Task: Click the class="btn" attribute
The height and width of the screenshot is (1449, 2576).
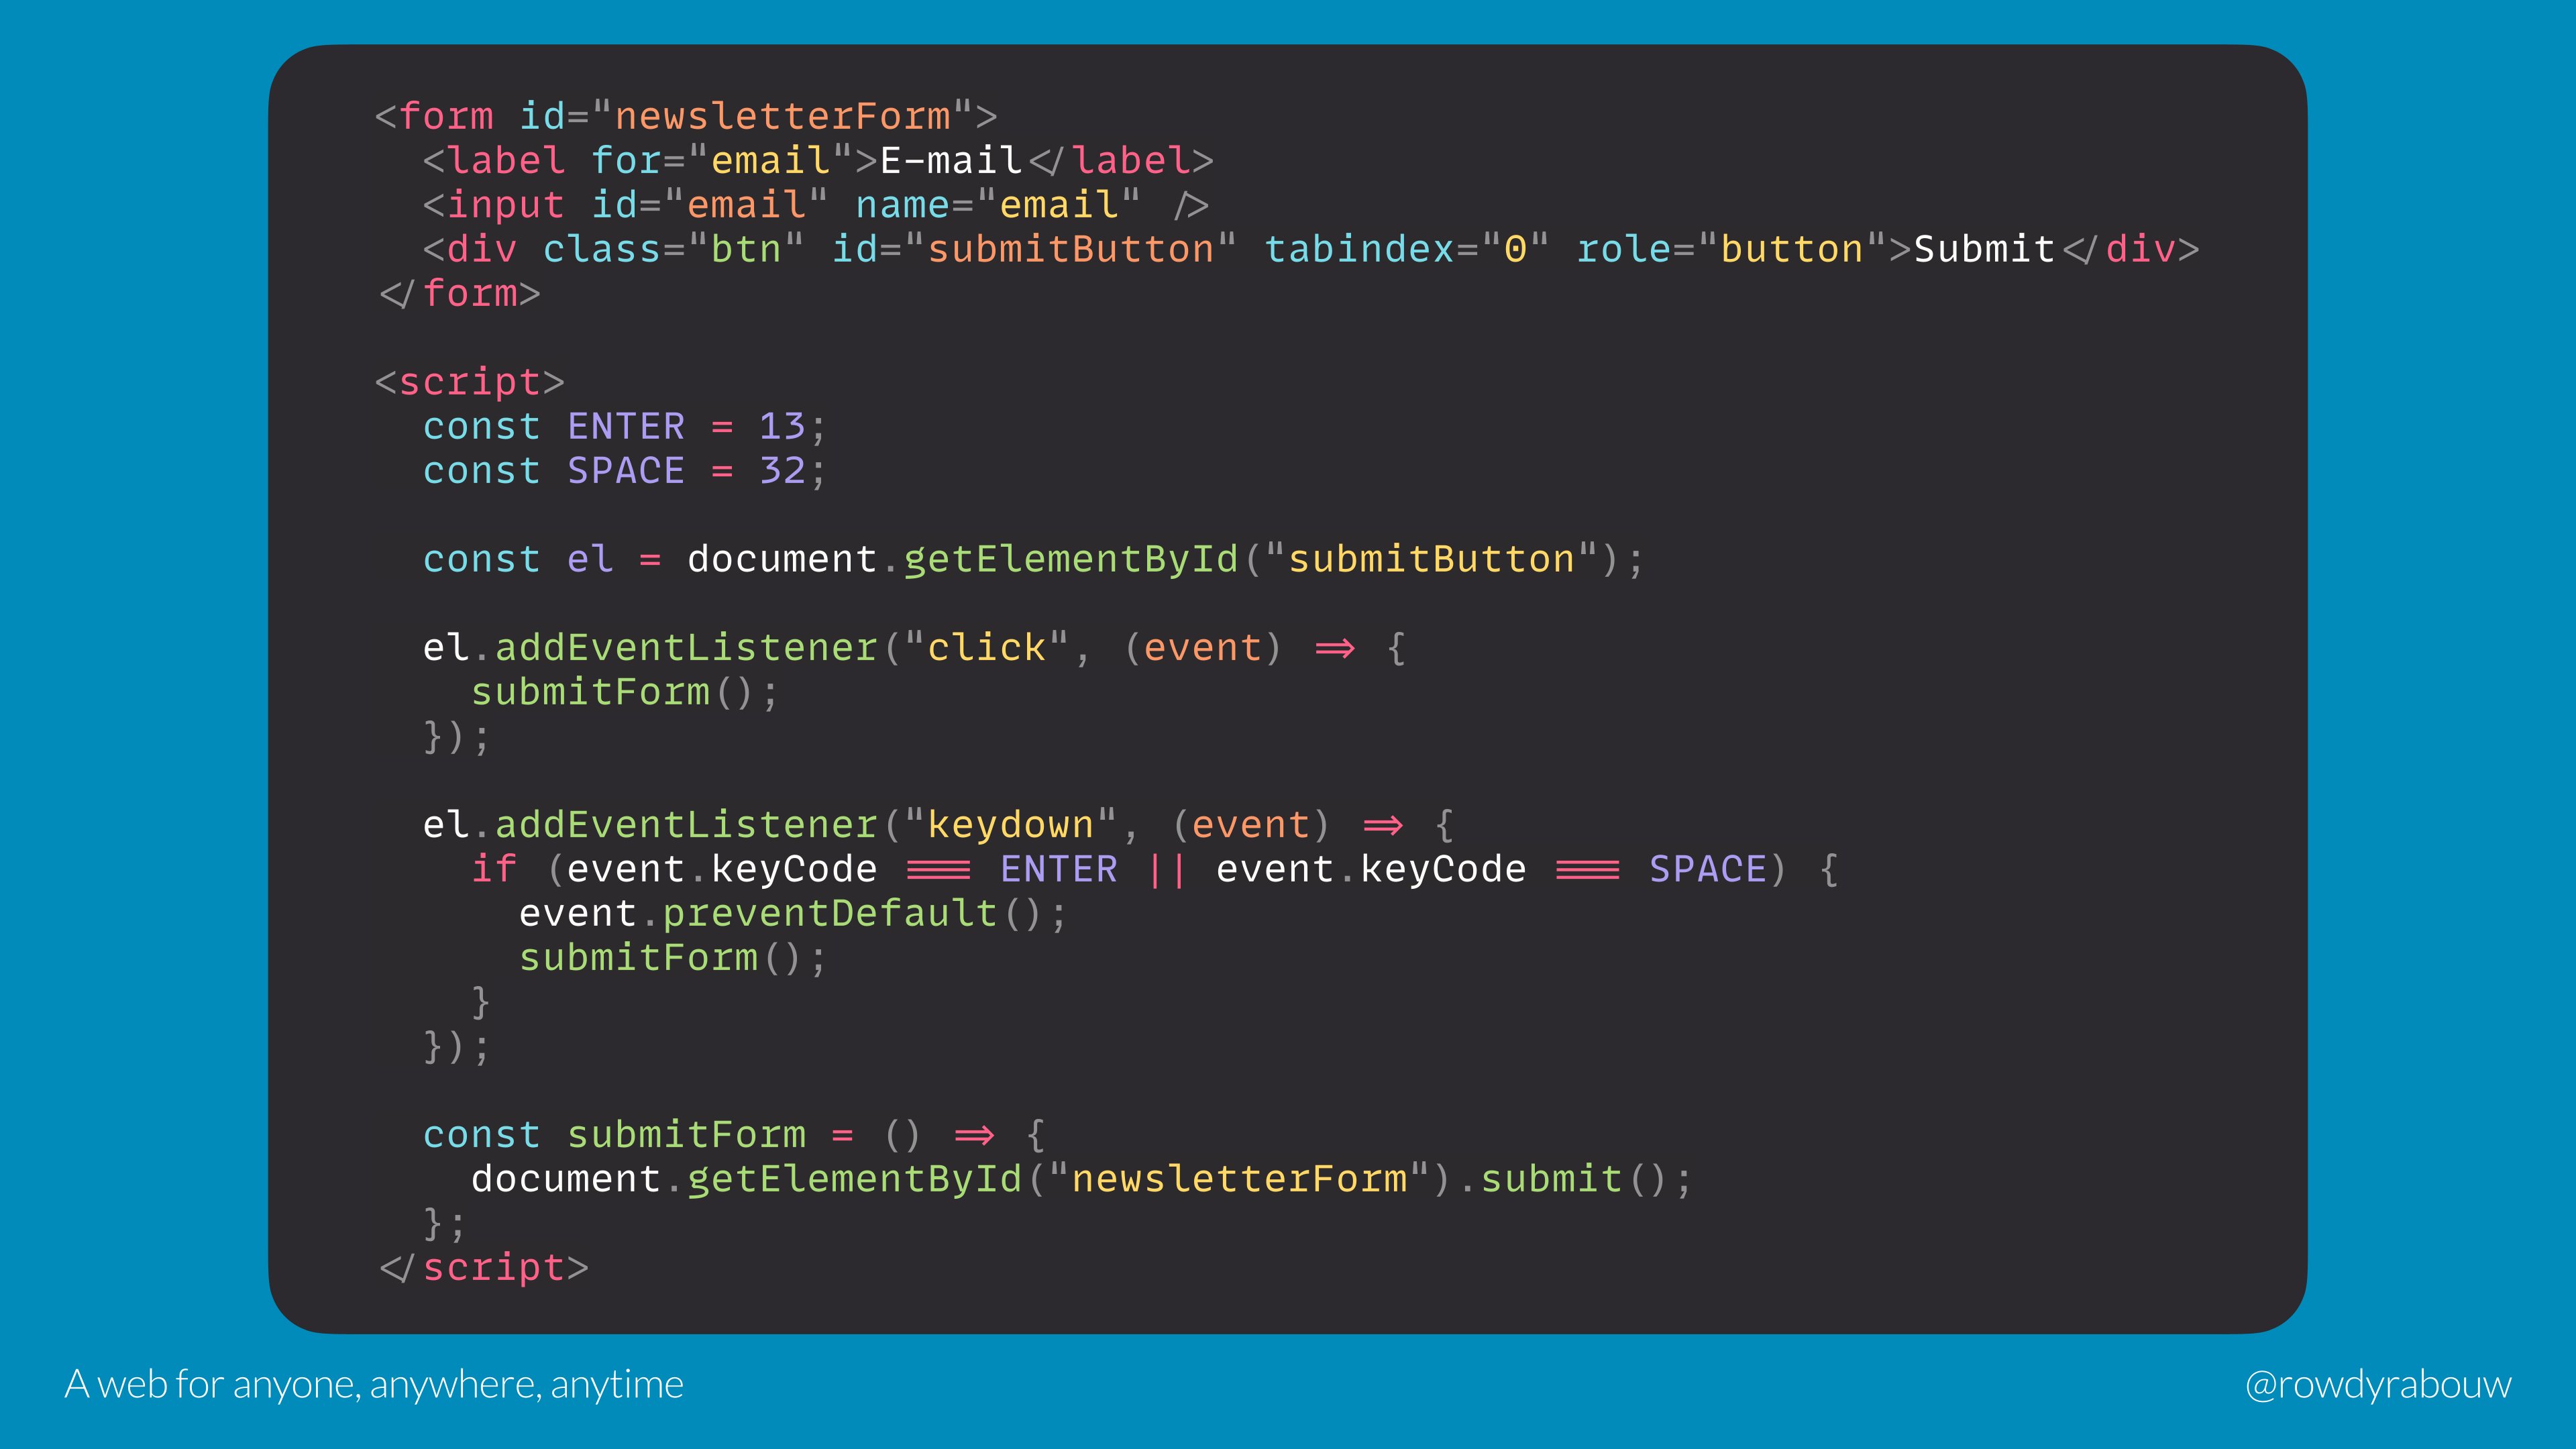Action: (x=673, y=249)
